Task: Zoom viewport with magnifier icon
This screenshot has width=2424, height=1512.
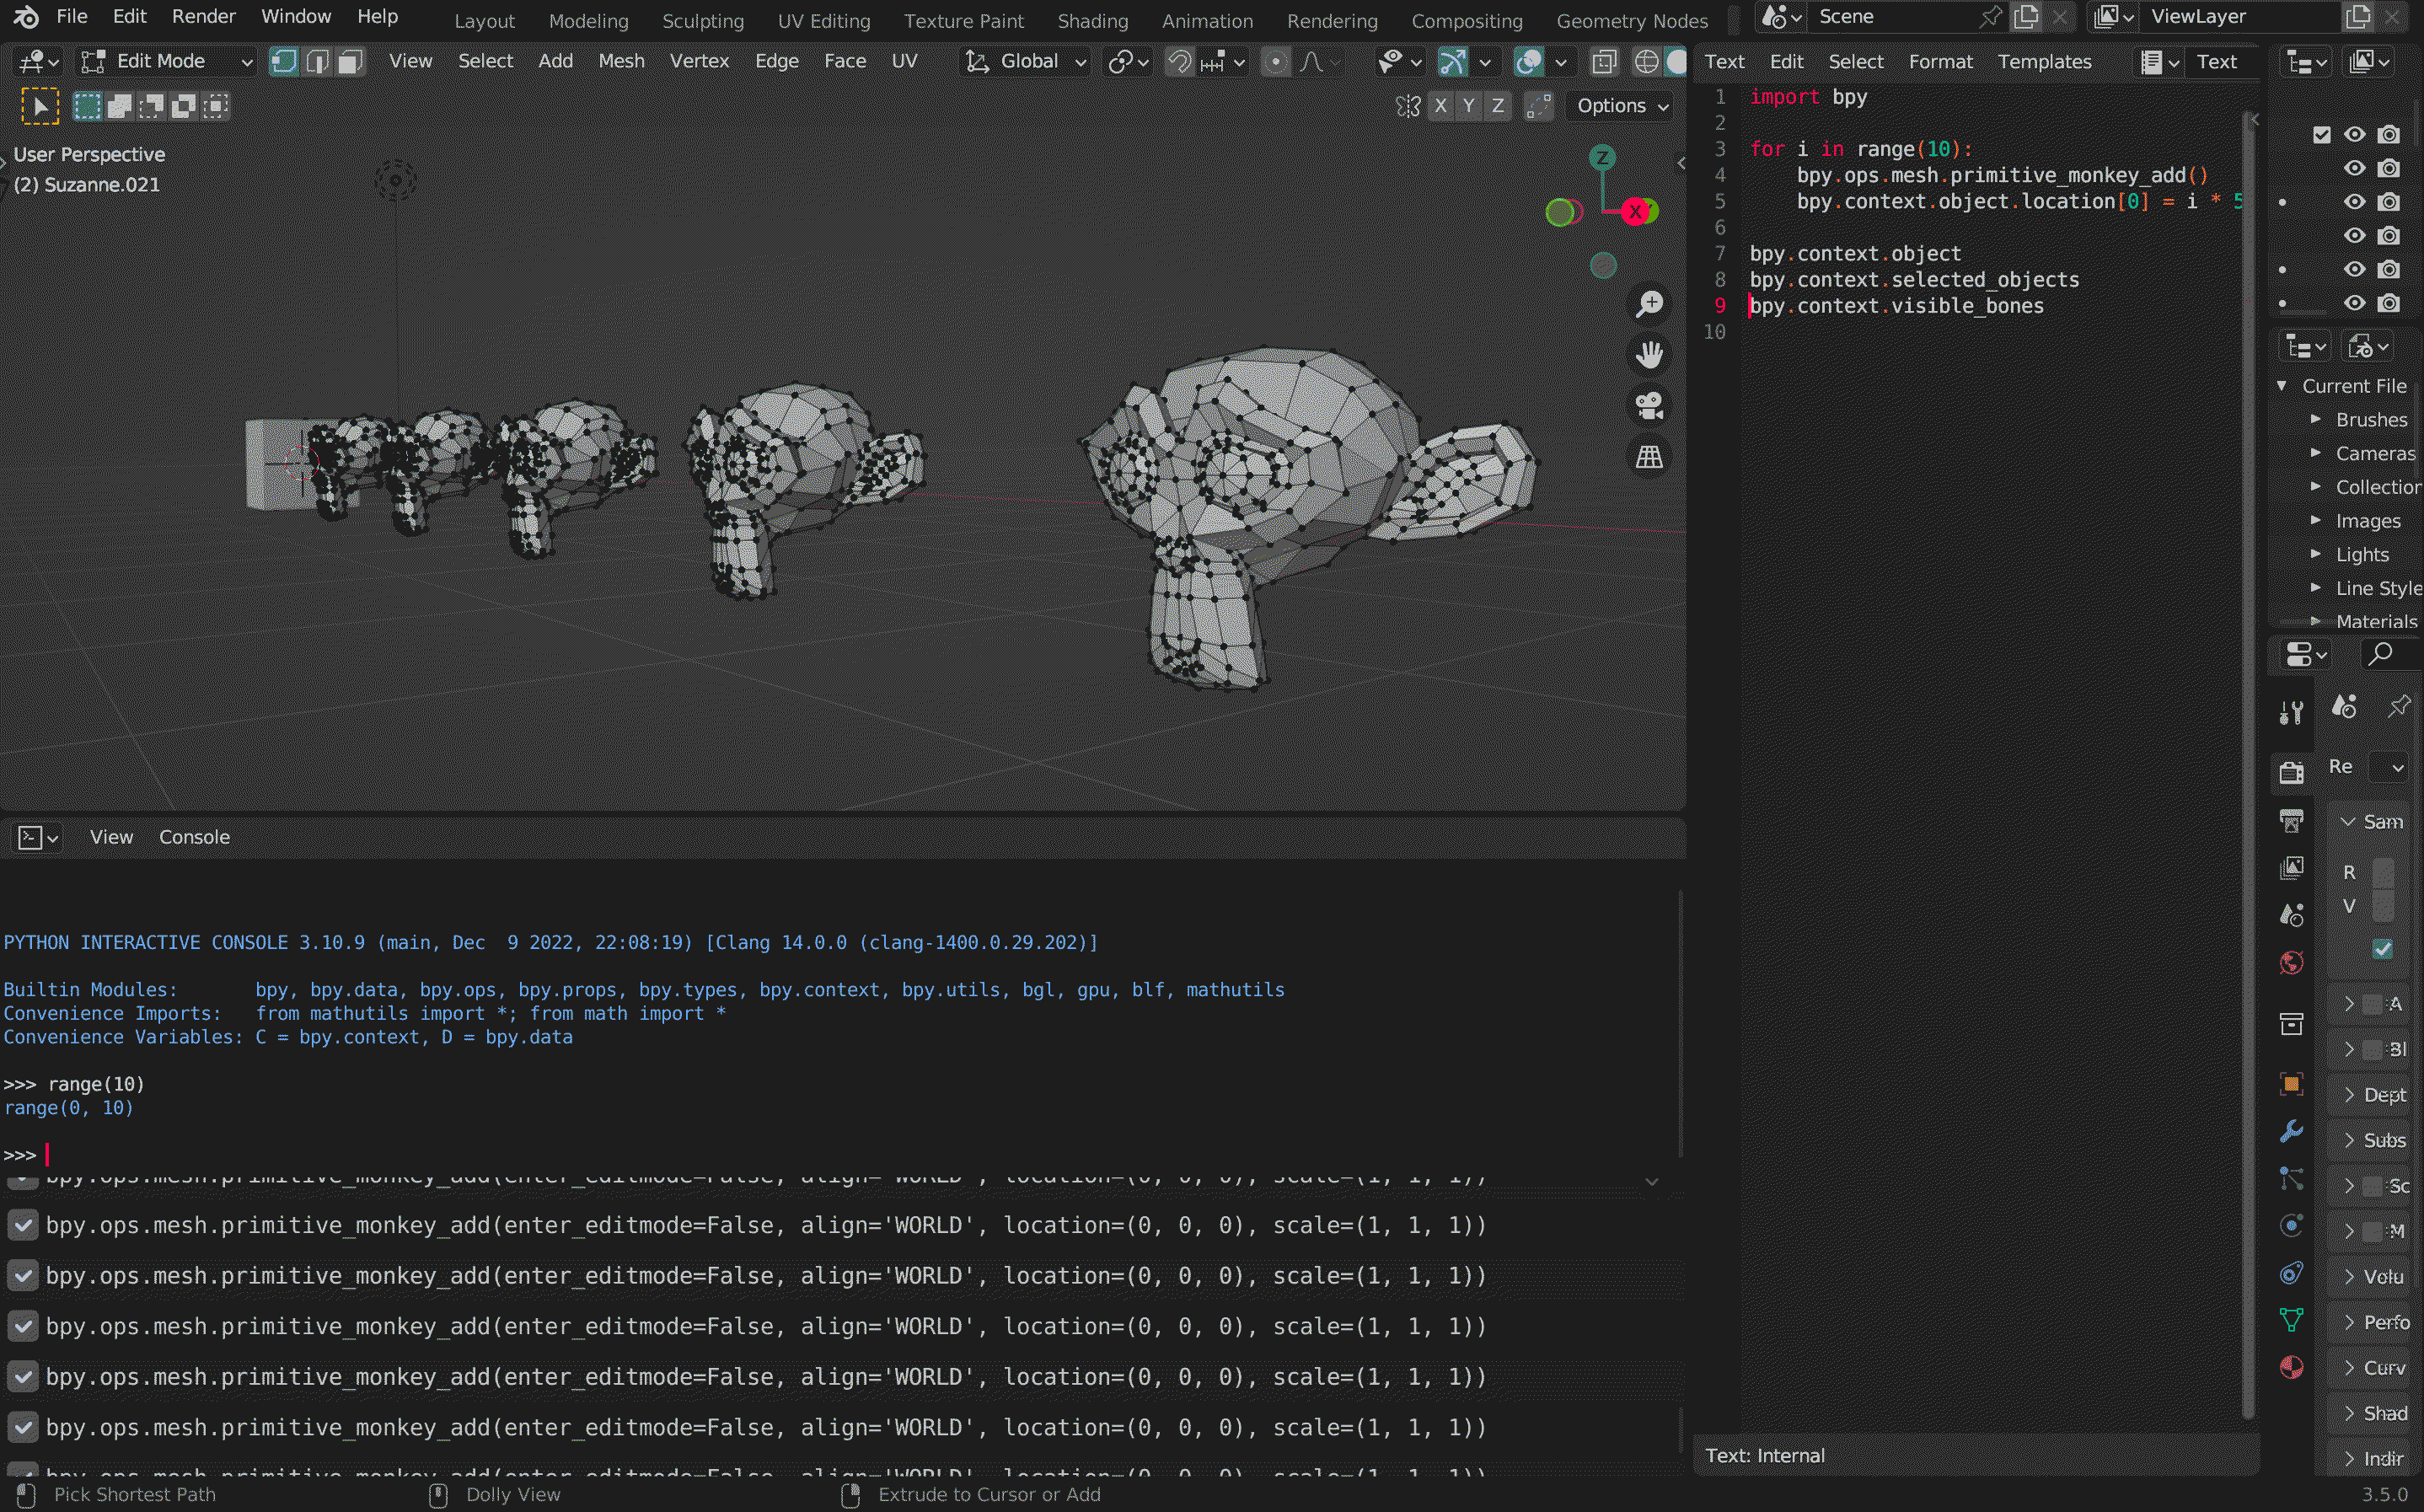Action: click(1649, 304)
